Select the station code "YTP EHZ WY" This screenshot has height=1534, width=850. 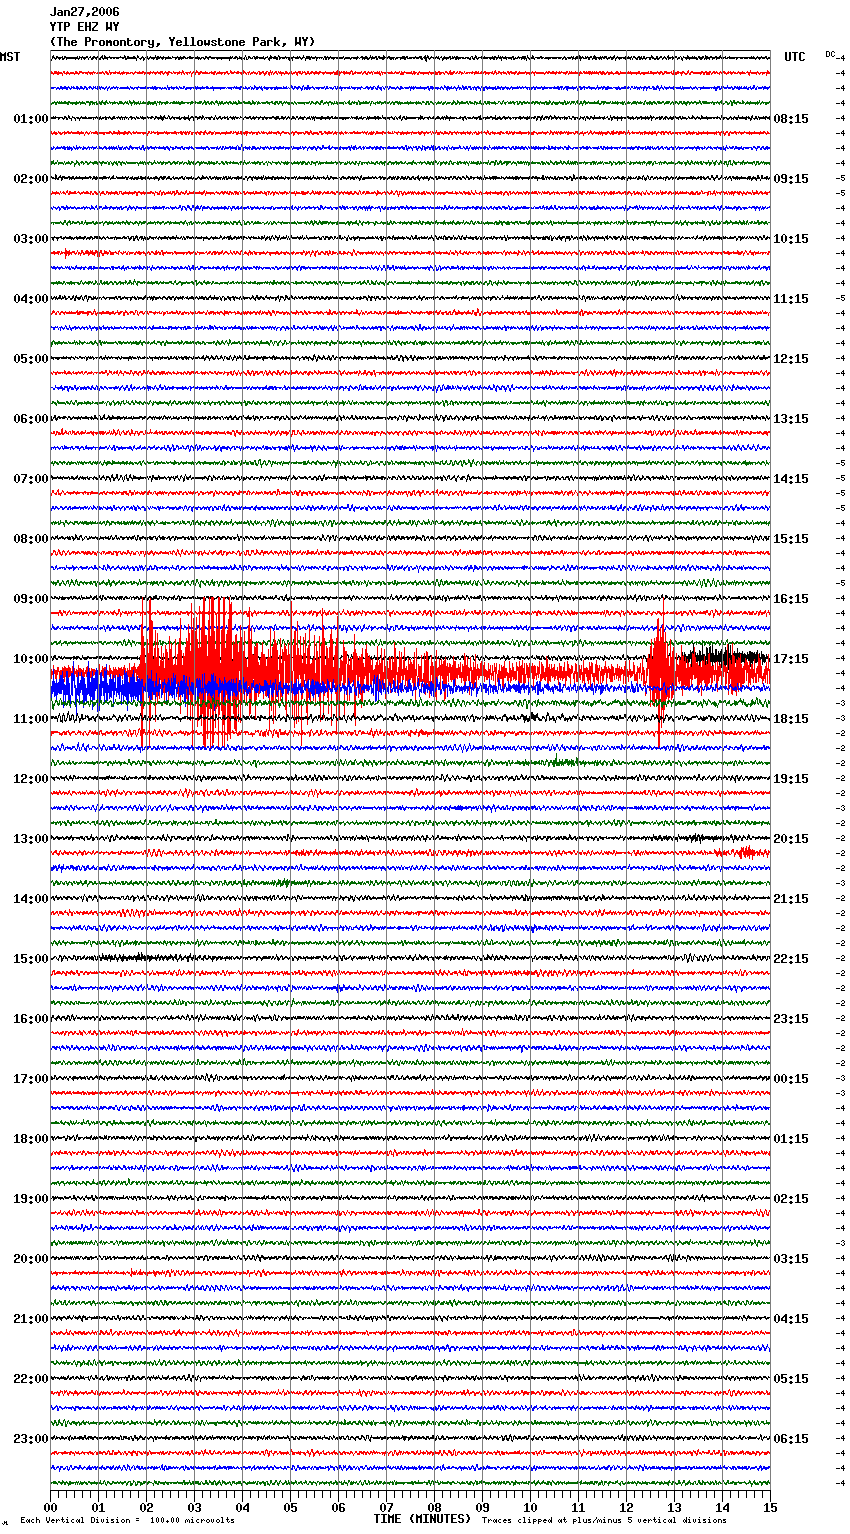pyautogui.click(x=84, y=27)
